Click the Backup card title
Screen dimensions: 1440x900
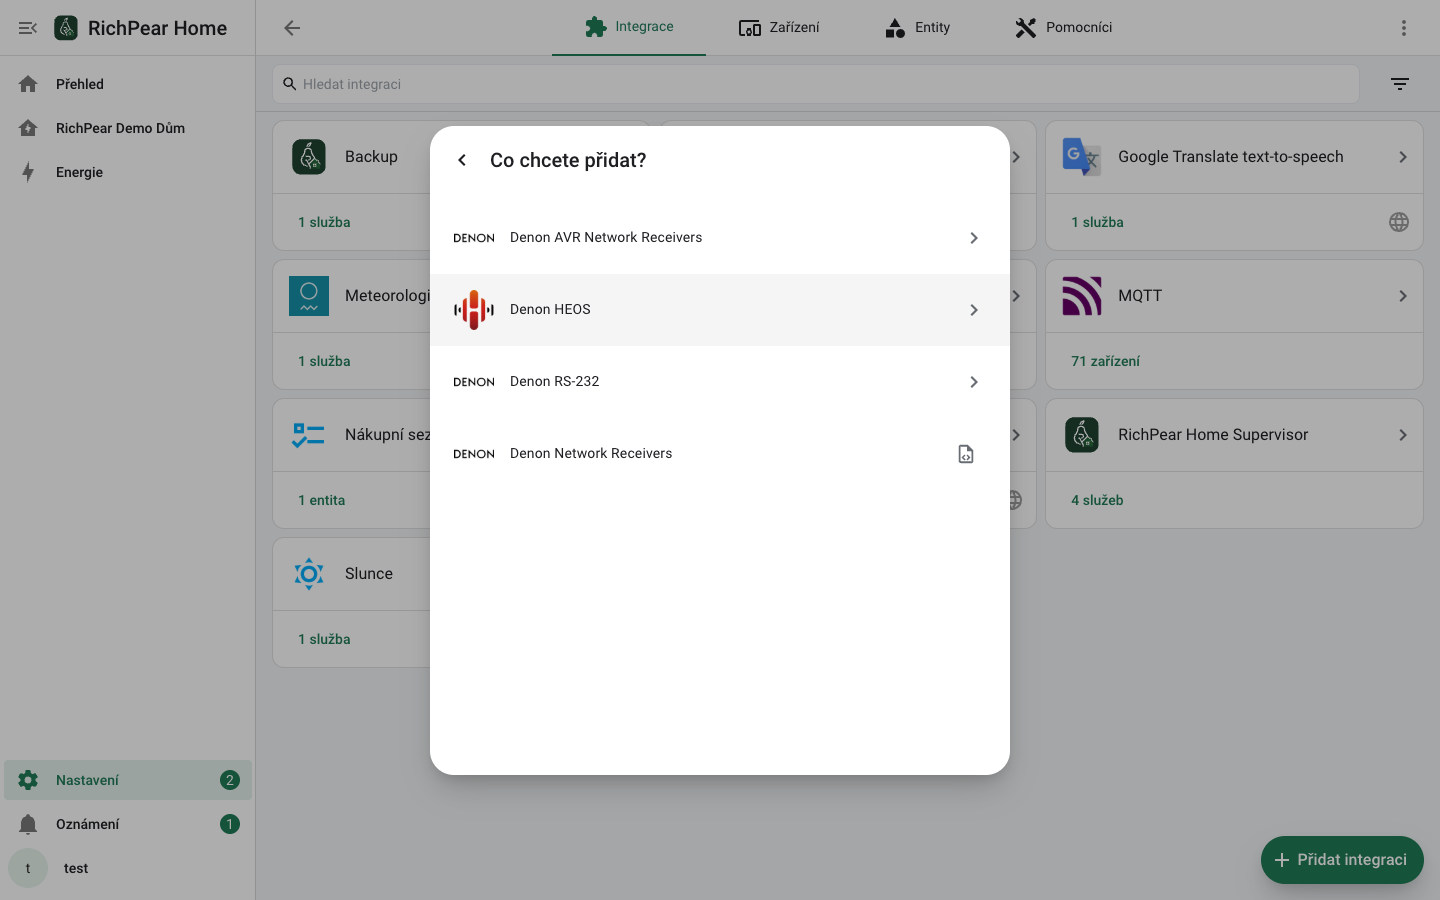(x=371, y=157)
